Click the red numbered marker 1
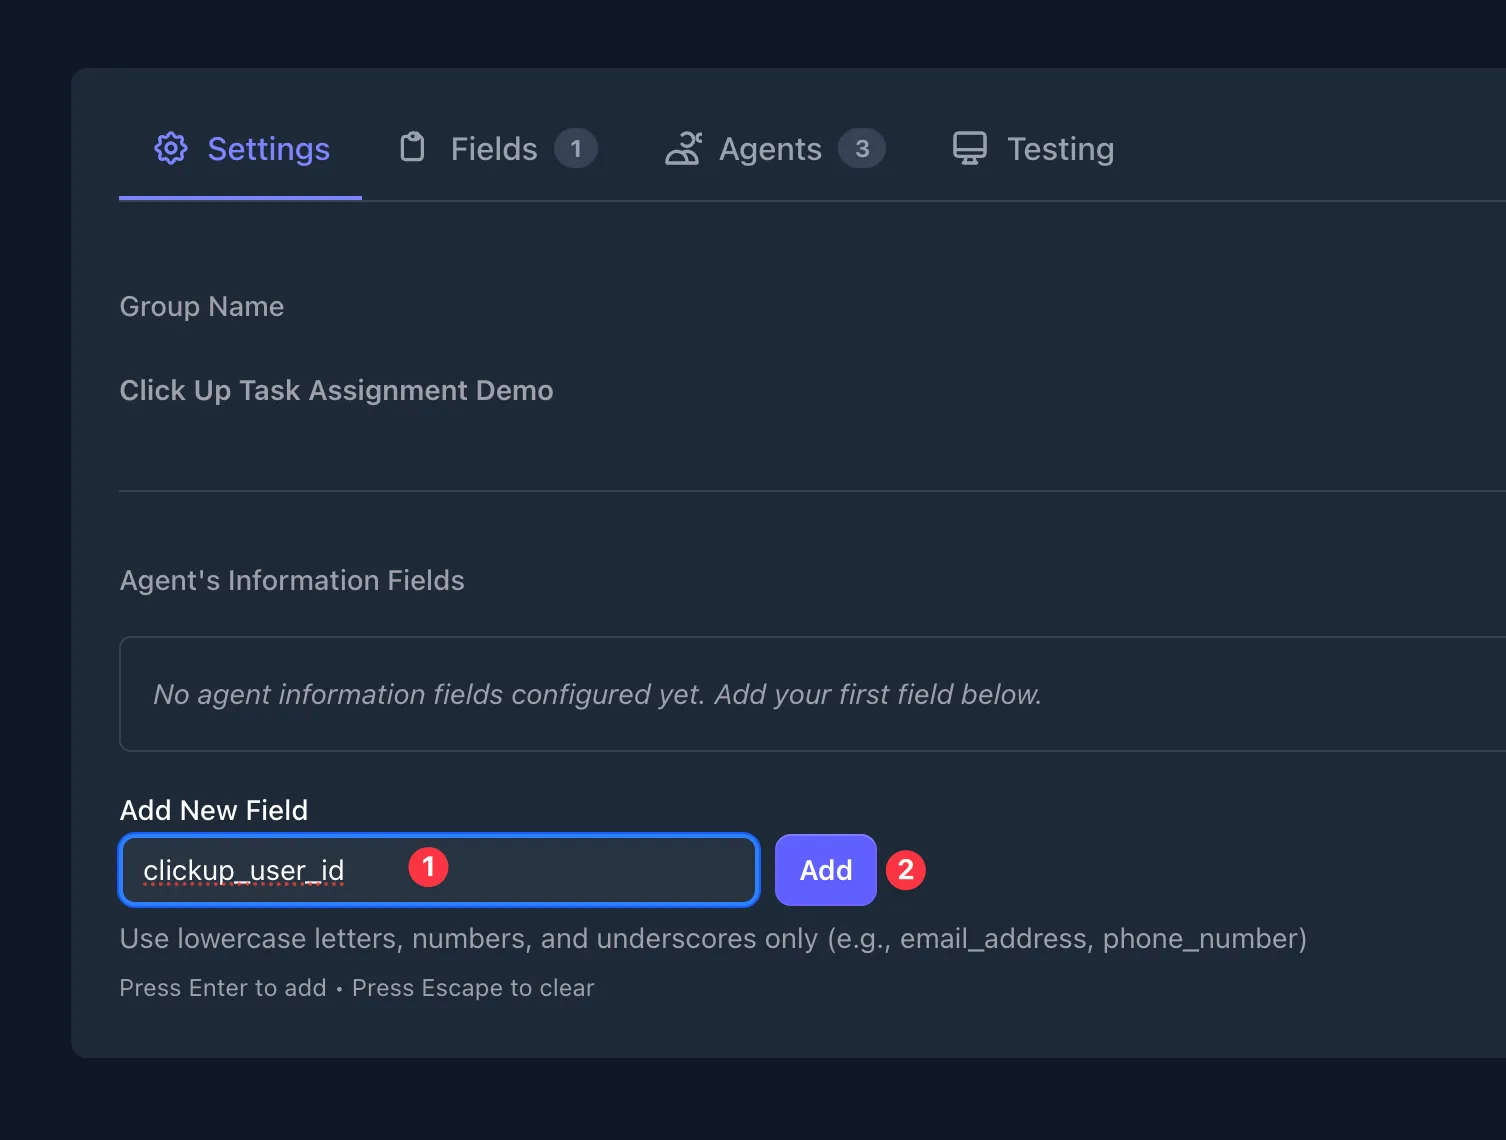Viewport: 1506px width, 1140px height. pos(429,867)
